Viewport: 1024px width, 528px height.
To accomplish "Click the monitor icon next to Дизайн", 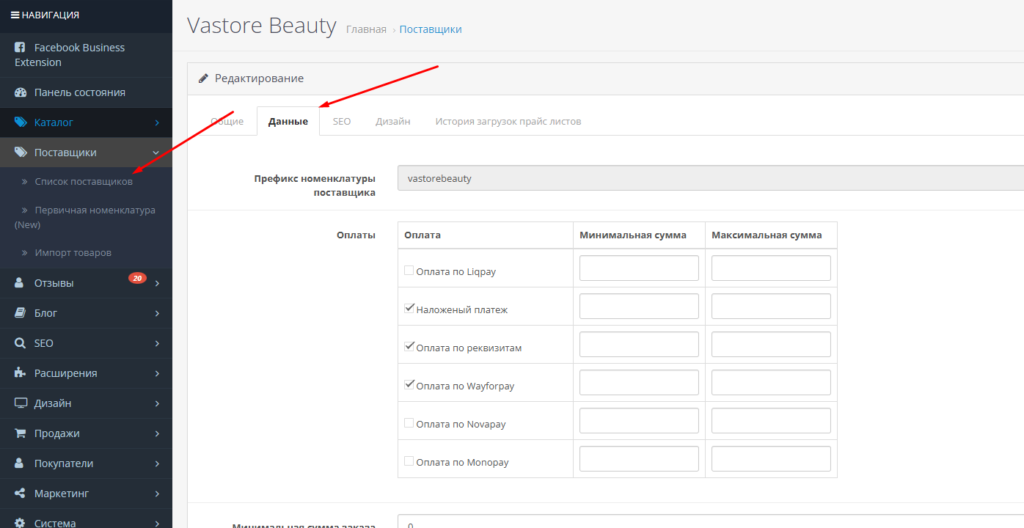I will click(21, 404).
